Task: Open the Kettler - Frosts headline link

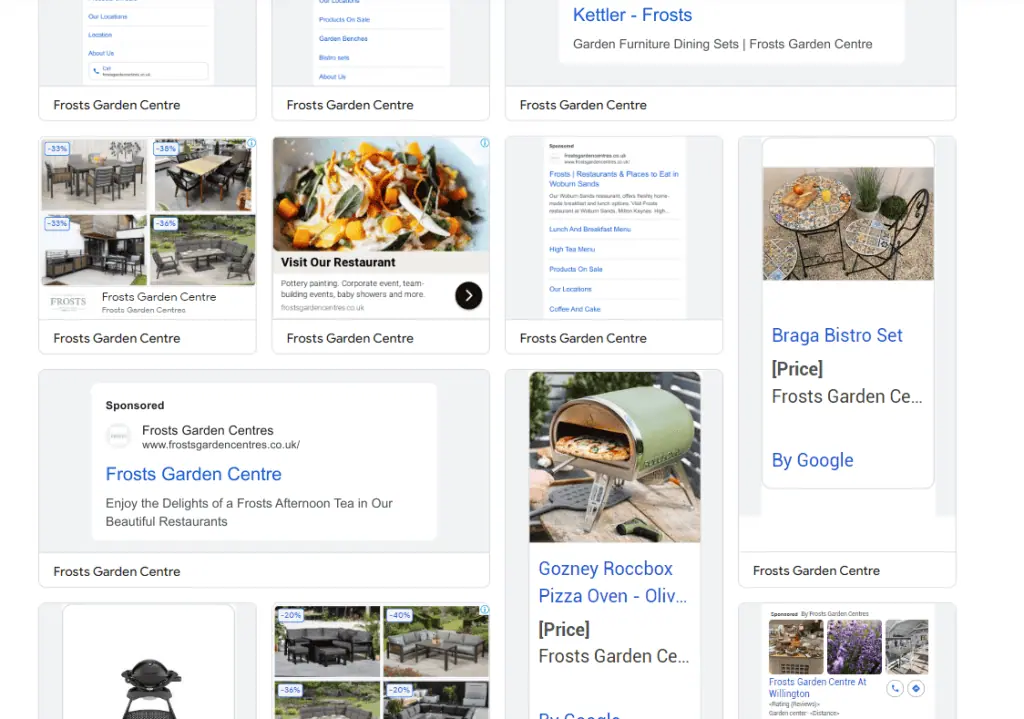Action: coord(632,14)
